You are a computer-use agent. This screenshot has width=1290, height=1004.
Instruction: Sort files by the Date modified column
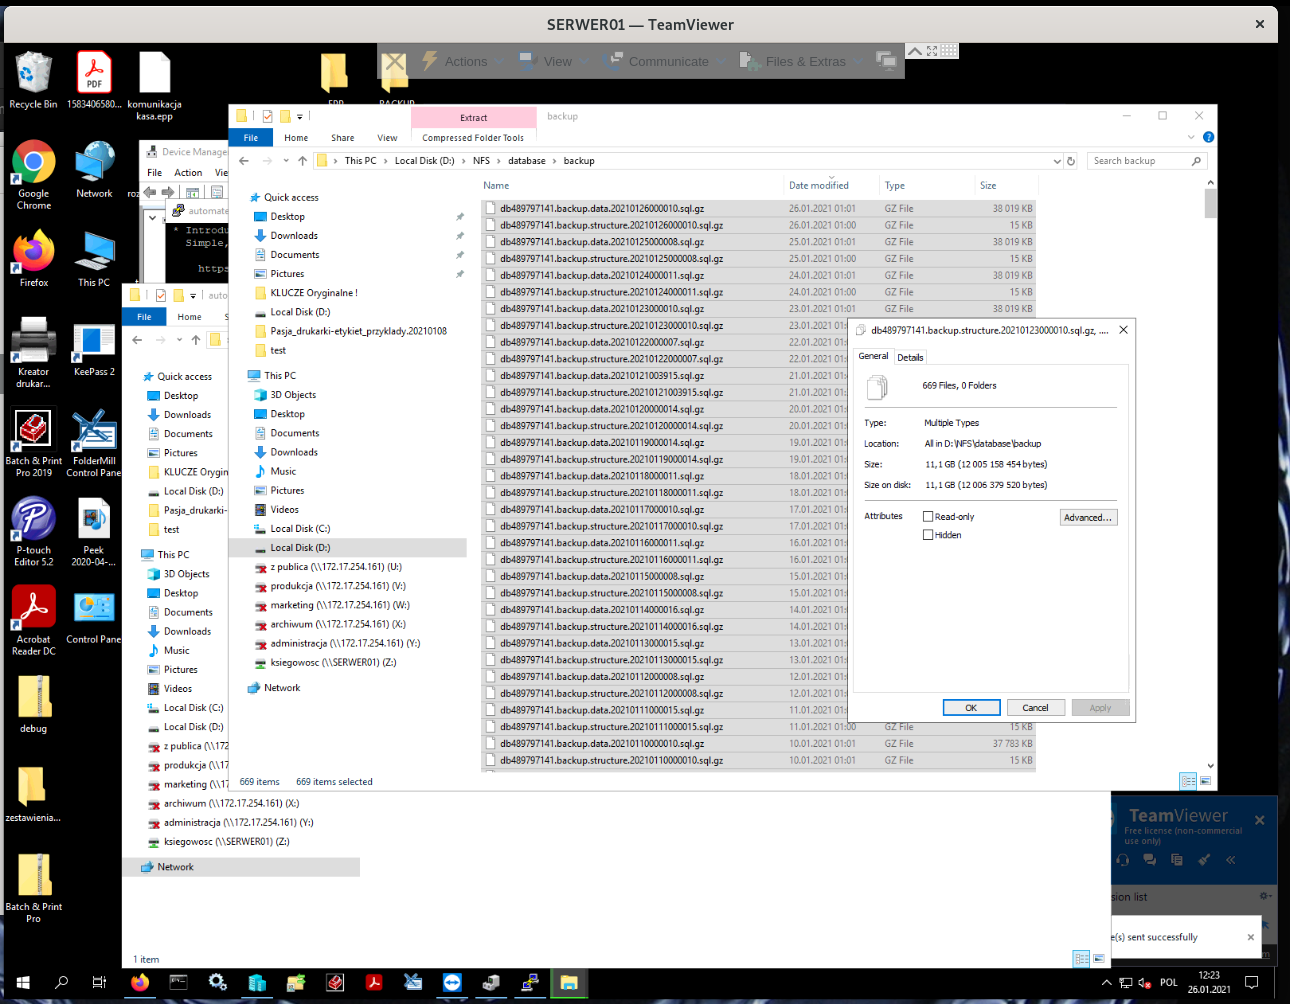tap(818, 185)
